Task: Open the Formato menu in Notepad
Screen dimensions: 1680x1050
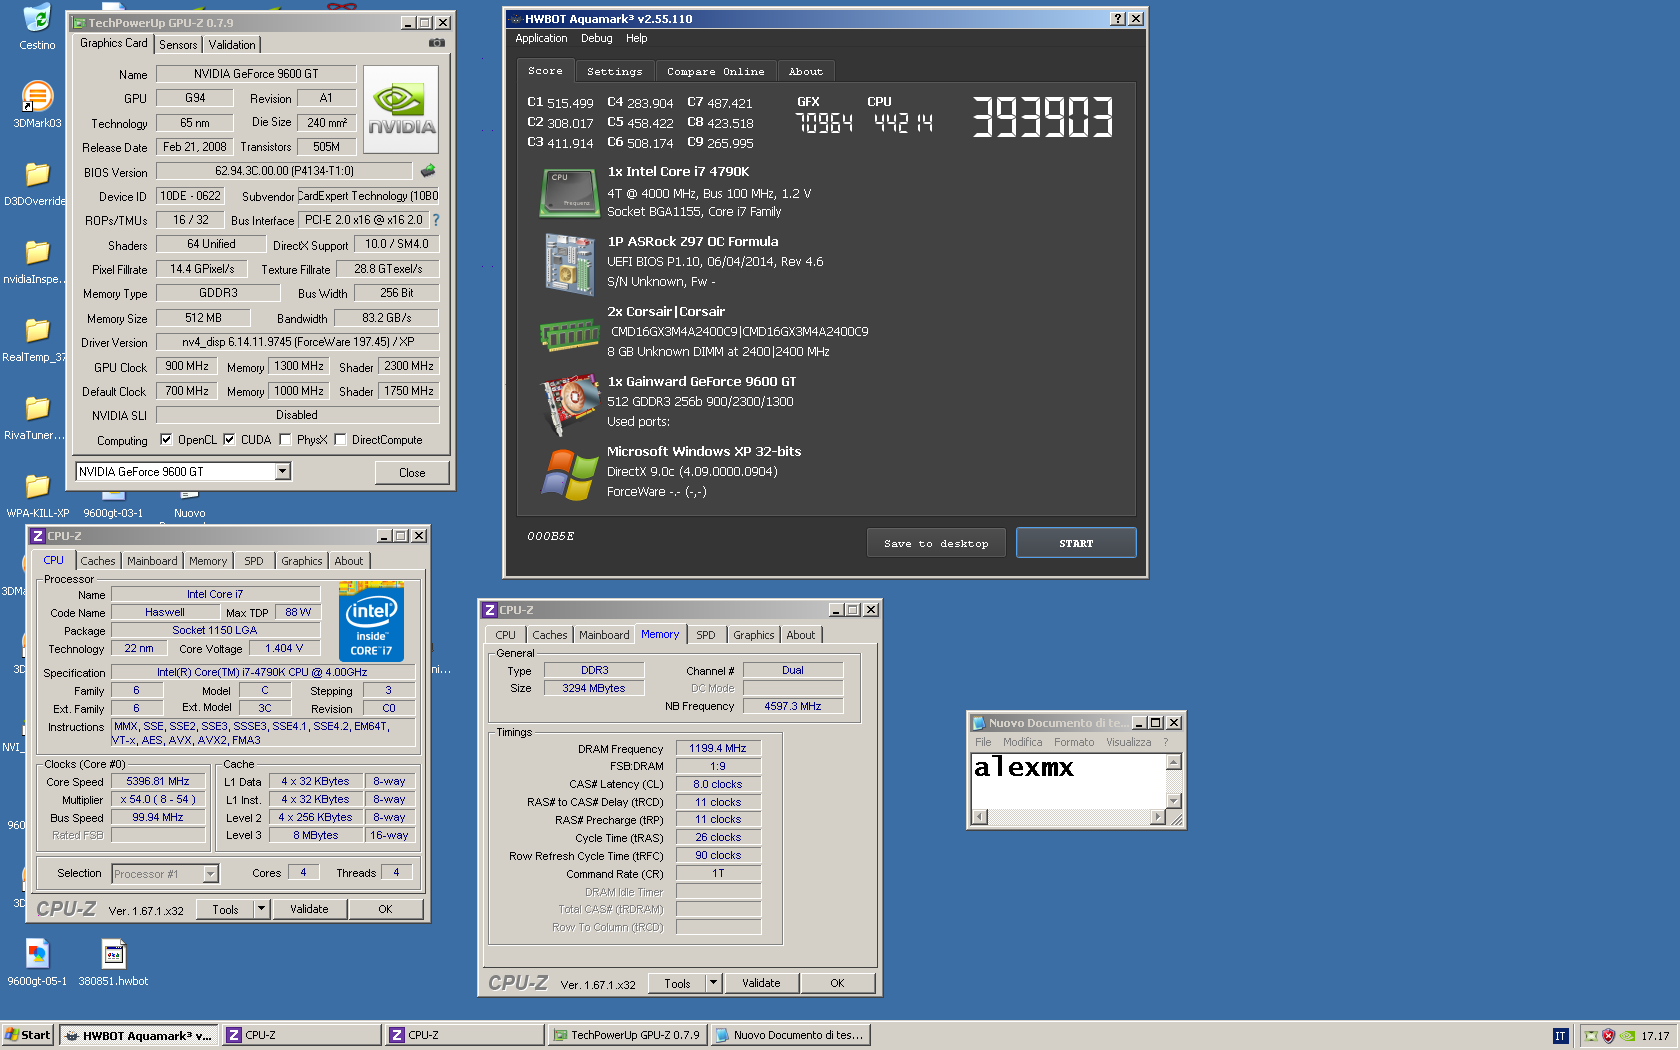Action: [x=1074, y=742]
